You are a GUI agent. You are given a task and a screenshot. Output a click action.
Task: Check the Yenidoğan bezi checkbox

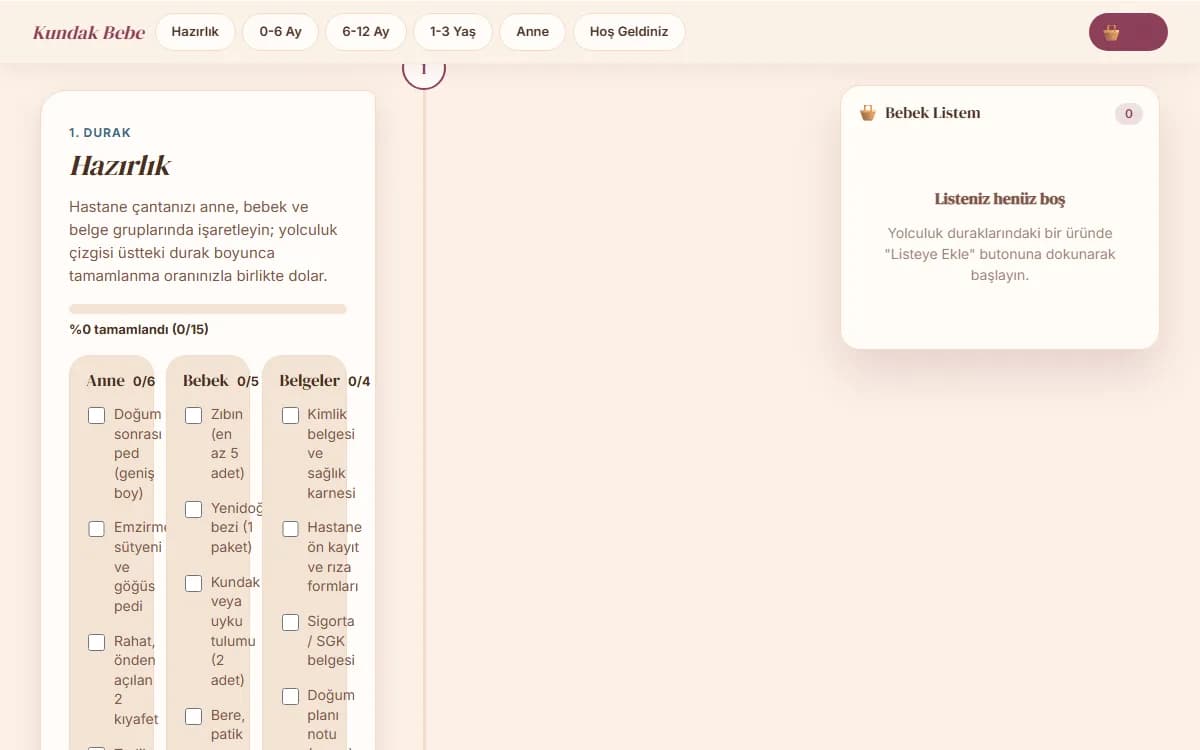pos(194,509)
